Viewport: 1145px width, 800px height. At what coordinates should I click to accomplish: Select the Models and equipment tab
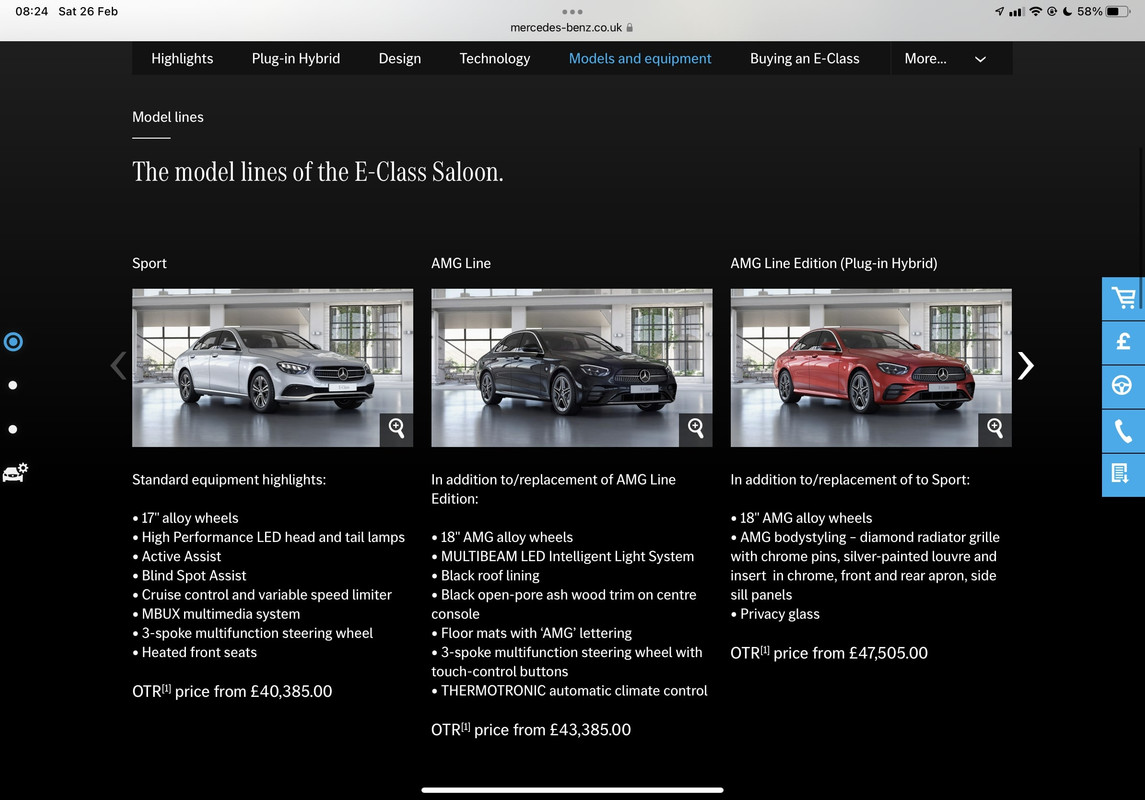[640, 58]
